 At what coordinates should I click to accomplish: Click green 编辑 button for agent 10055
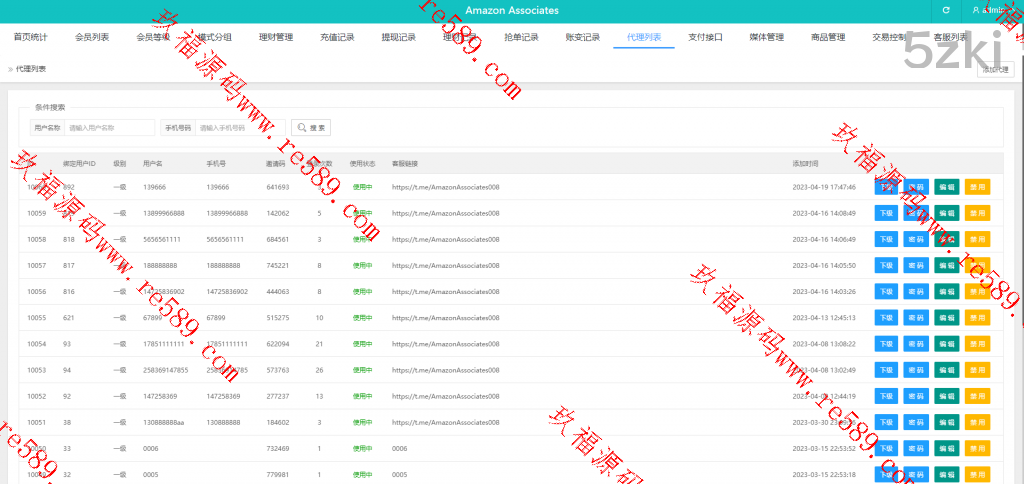[x=947, y=317]
